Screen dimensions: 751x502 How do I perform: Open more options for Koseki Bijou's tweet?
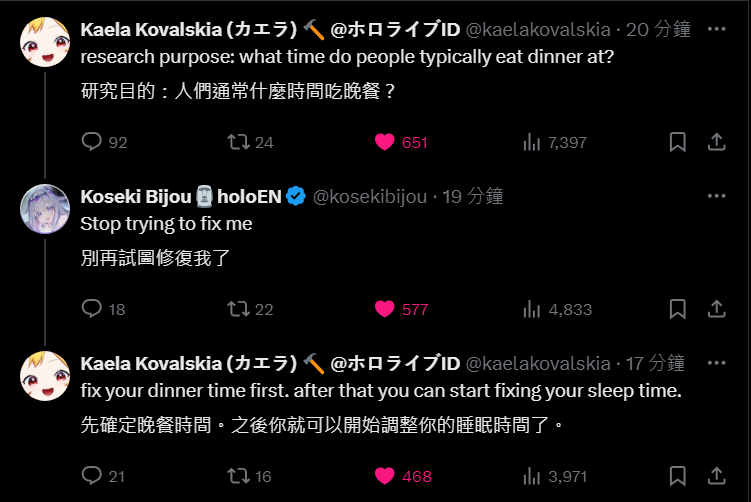pyautogui.click(x=716, y=196)
